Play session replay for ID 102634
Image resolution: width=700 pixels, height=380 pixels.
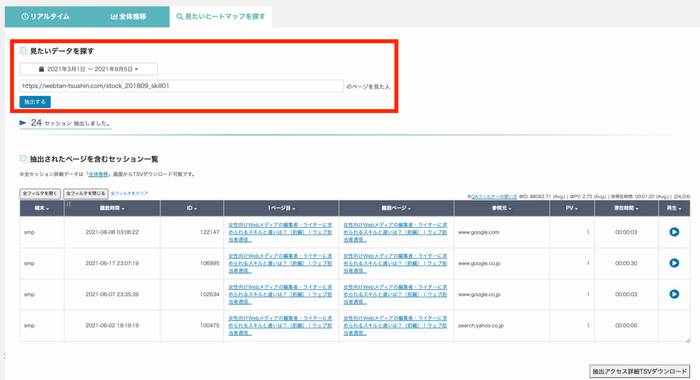tap(674, 294)
